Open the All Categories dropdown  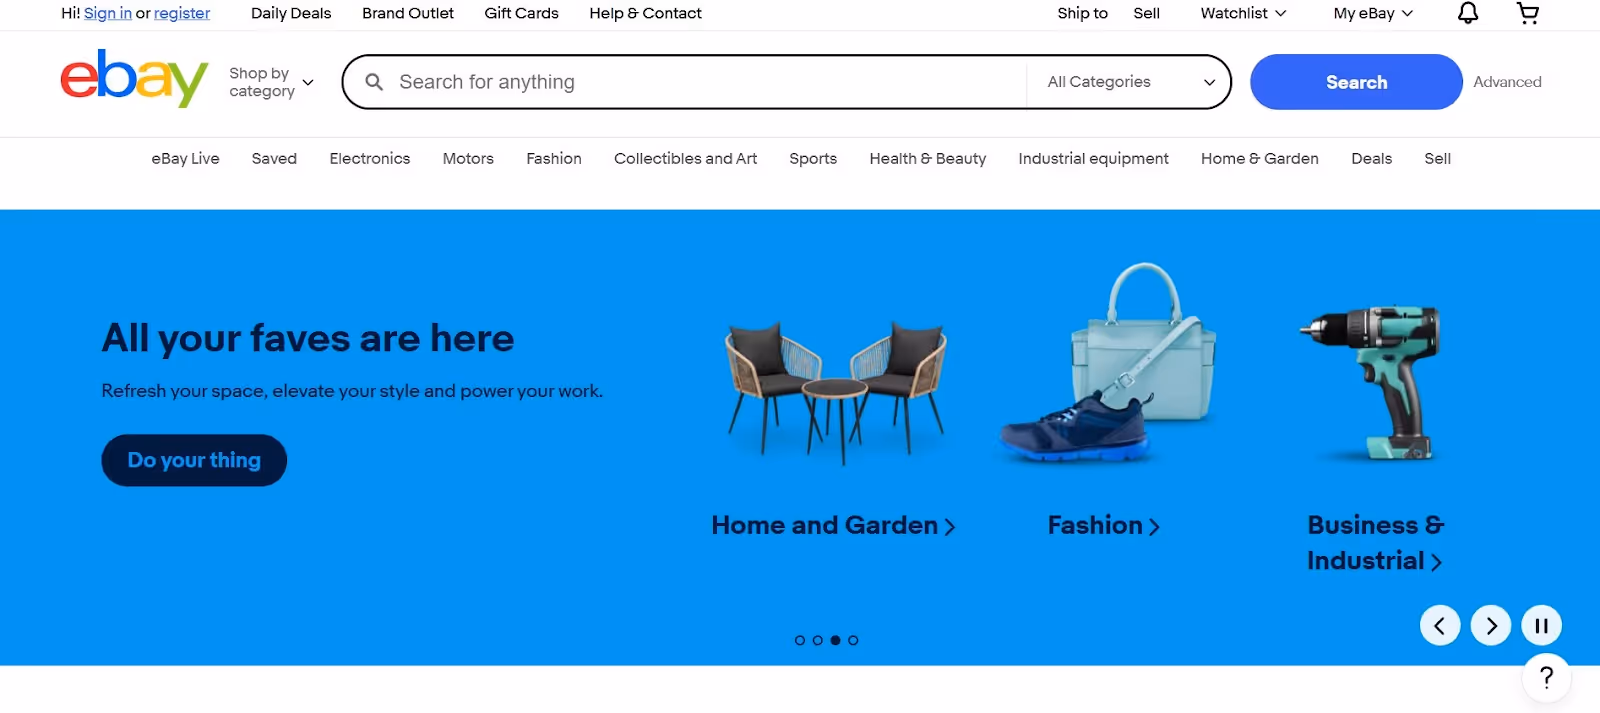(x=1129, y=82)
